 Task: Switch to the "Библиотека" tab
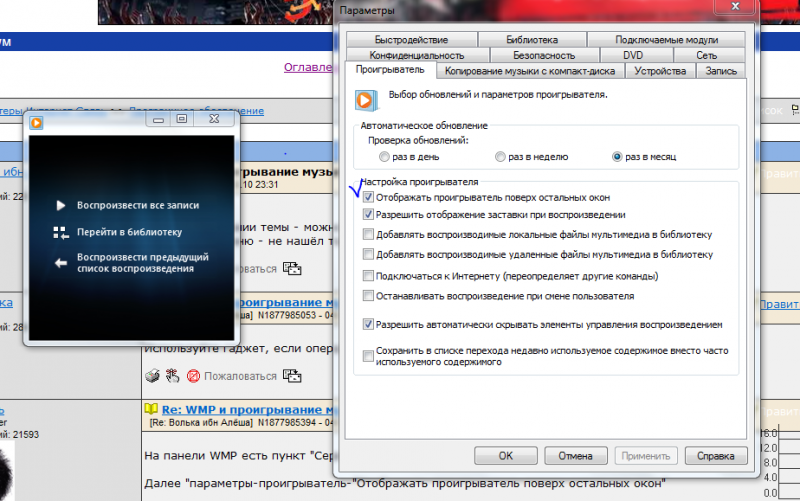pos(532,40)
